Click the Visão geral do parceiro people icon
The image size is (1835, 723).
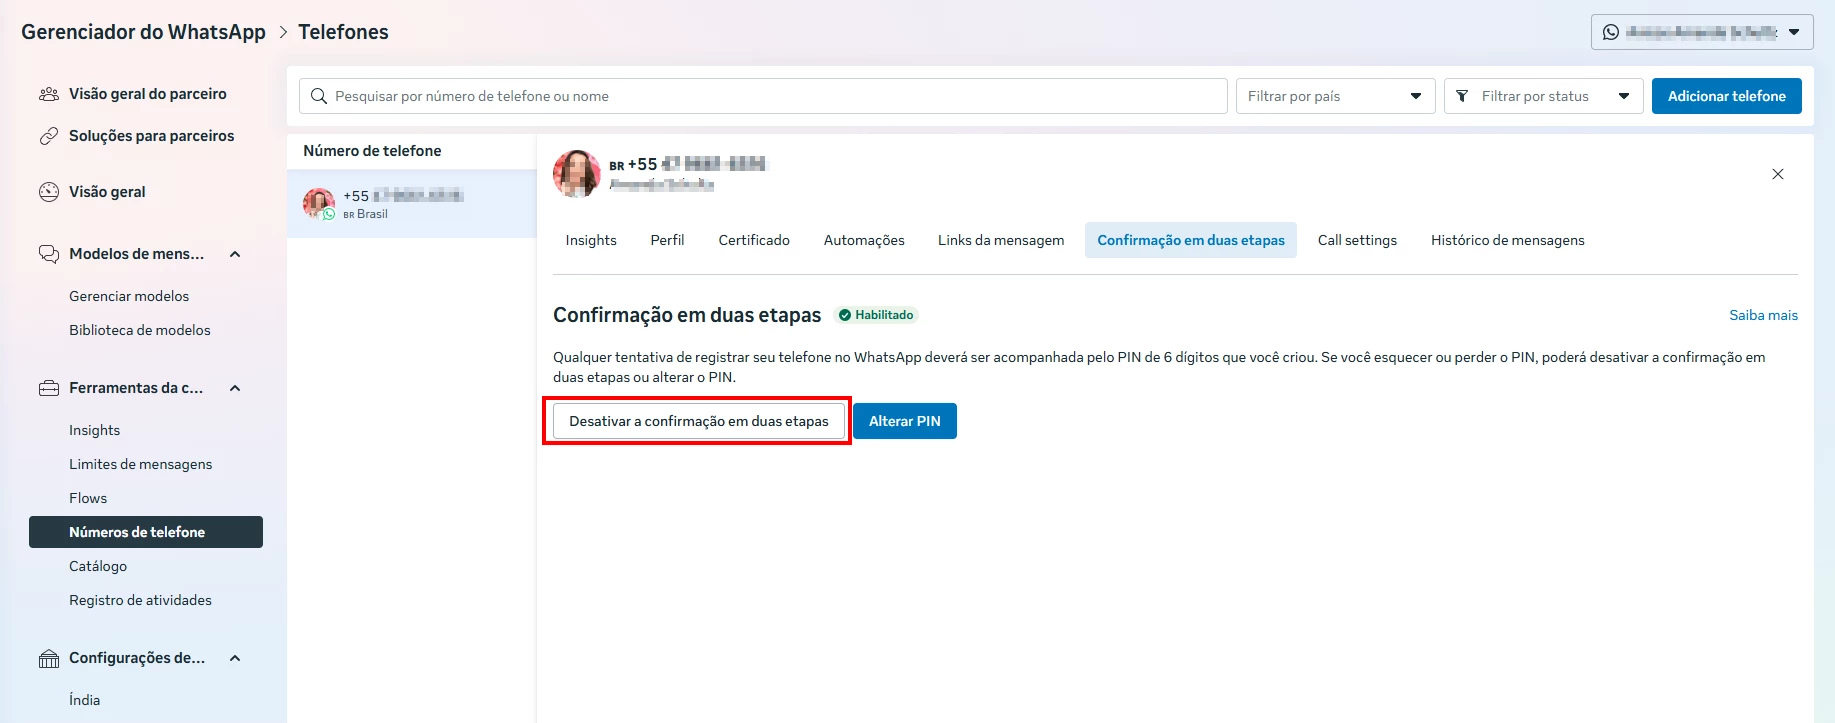(48, 94)
